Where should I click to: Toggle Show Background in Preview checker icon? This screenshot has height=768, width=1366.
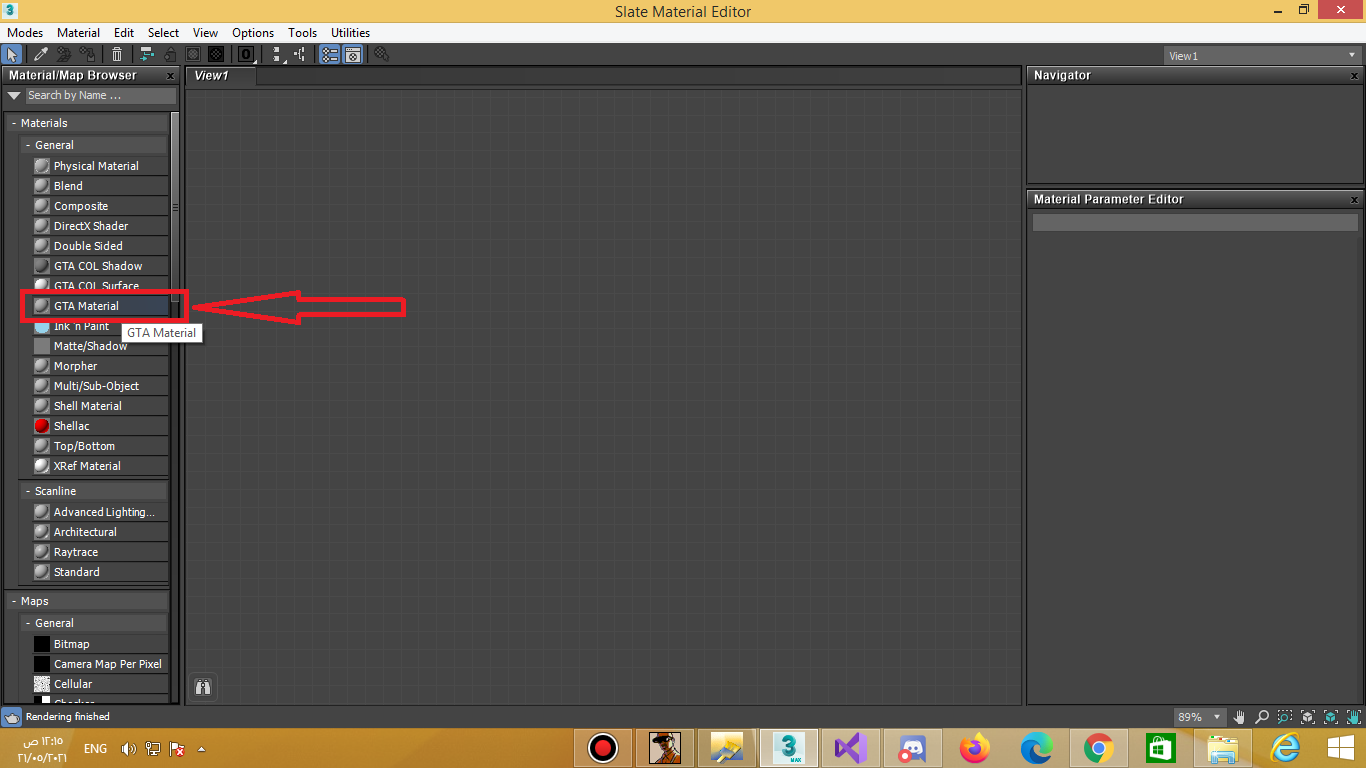point(215,55)
